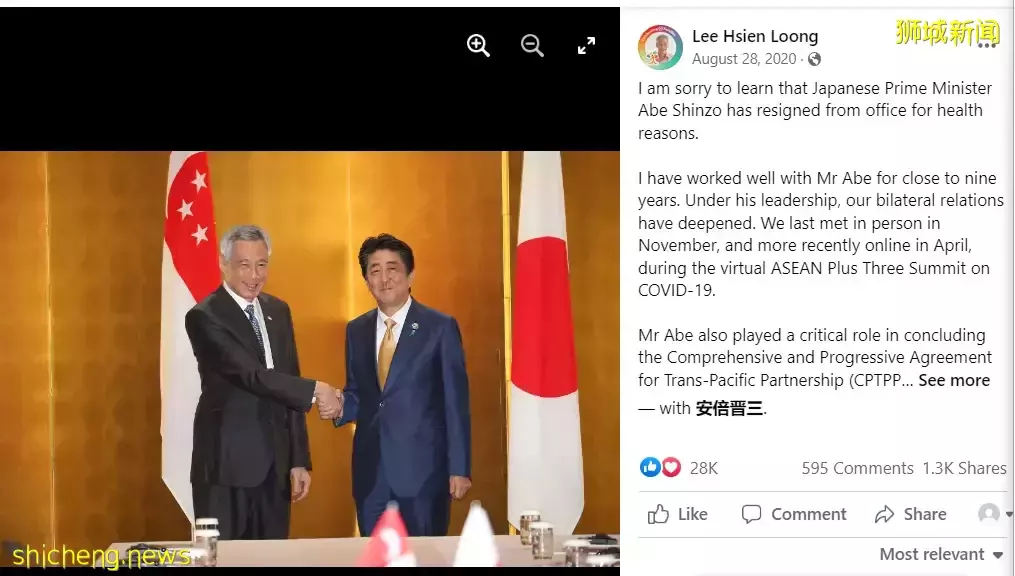This screenshot has width=1015, height=576.
Task: View the like and love reactions icons
Action: coord(660,467)
